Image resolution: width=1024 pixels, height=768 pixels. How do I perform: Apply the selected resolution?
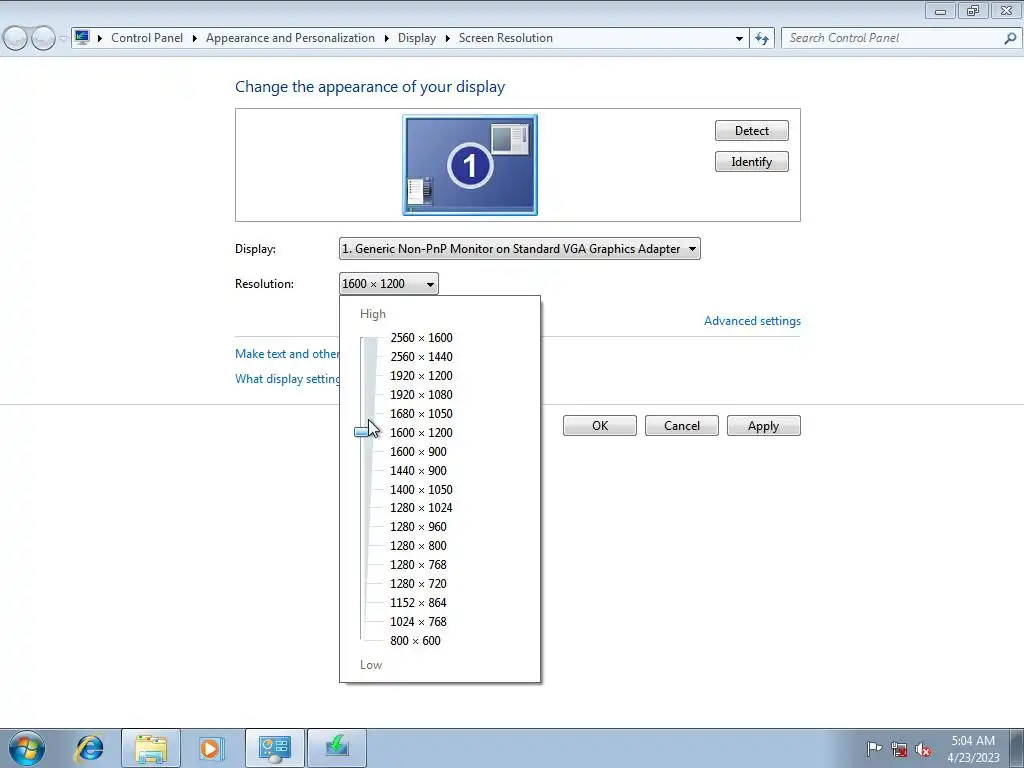(x=763, y=426)
